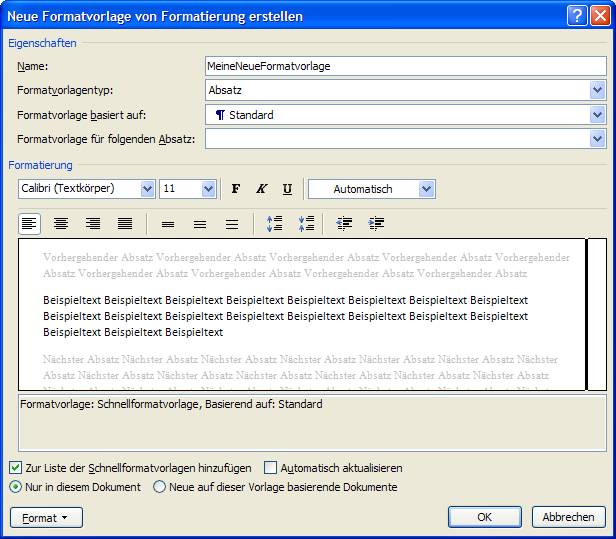This screenshot has width=616, height=539.
Task: Select justified text alignment
Action: pos(124,224)
